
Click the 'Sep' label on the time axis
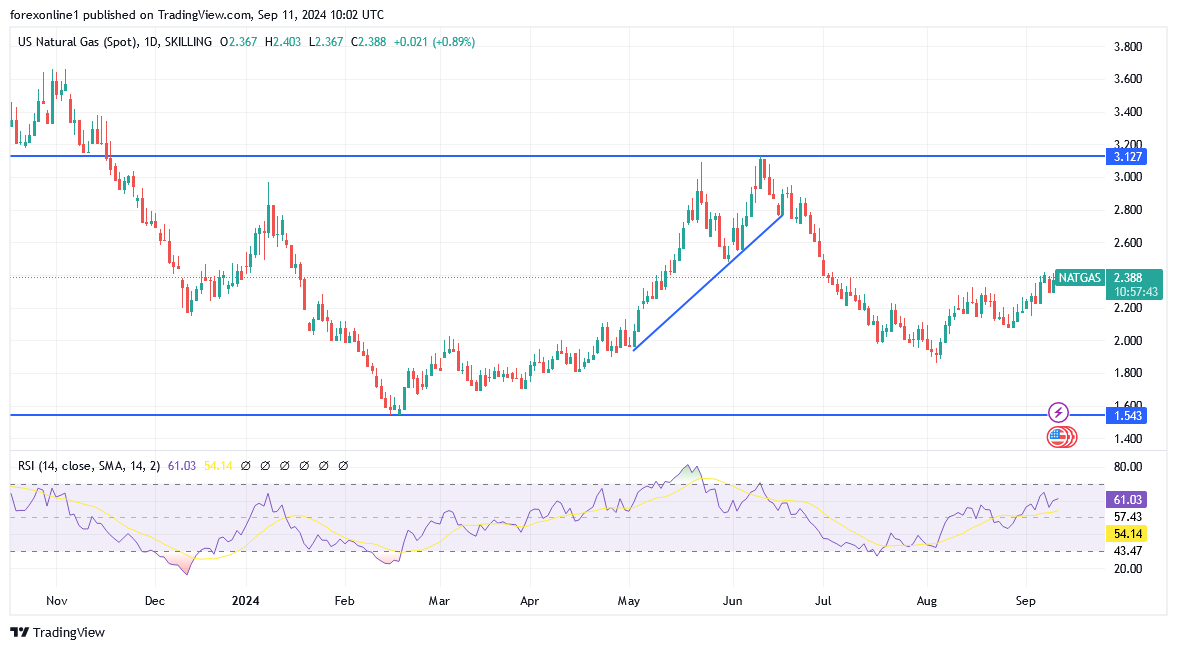click(1026, 600)
